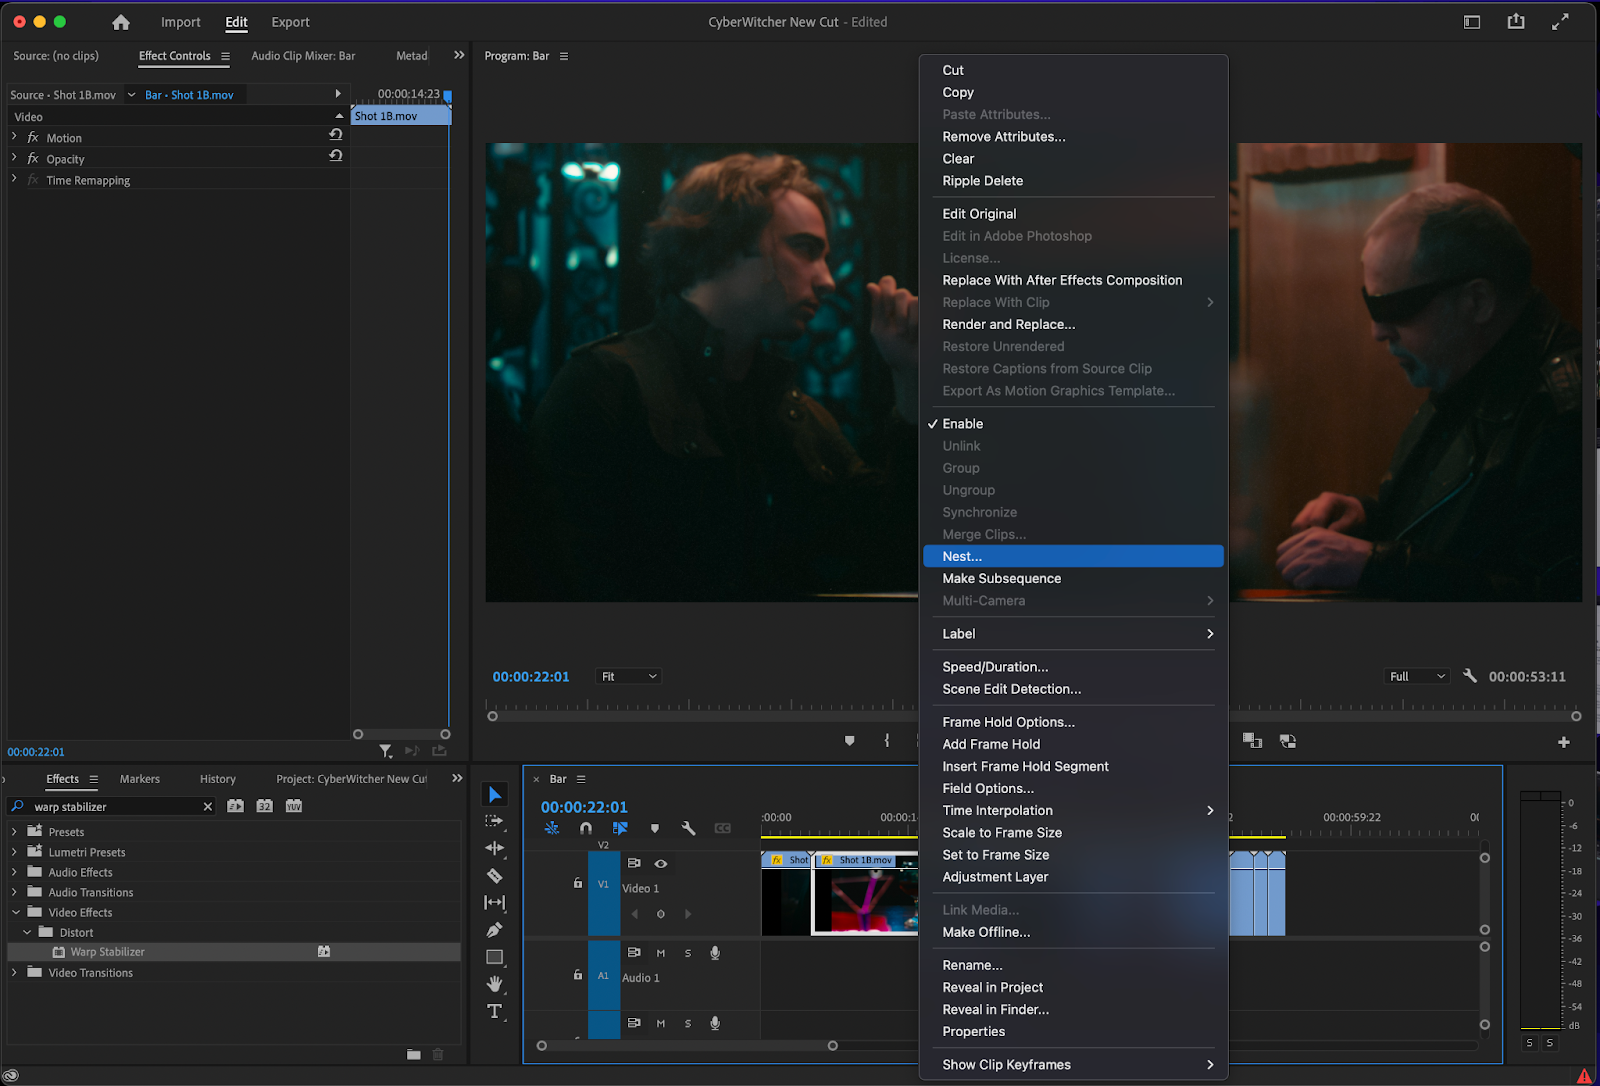The width and height of the screenshot is (1600, 1086).
Task: Open timeline display settings wrench
Action: point(688,828)
